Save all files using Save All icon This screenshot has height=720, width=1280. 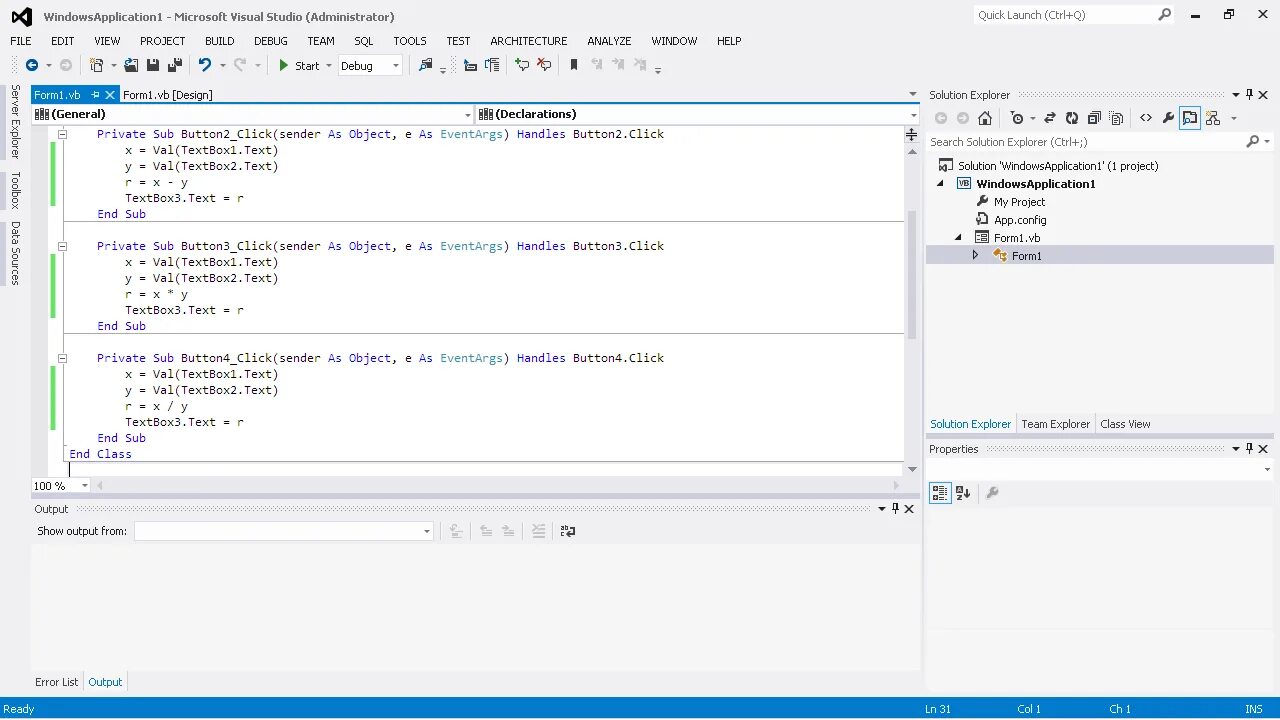point(174,65)
